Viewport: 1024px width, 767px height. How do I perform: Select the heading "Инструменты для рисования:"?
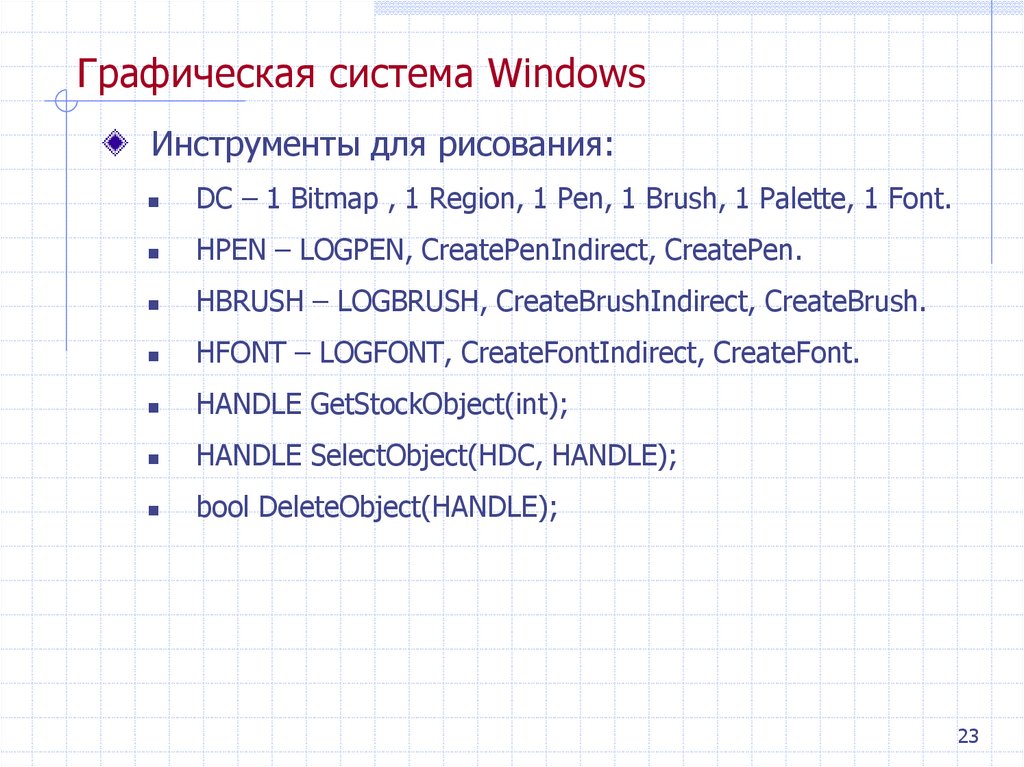point(383,144)
